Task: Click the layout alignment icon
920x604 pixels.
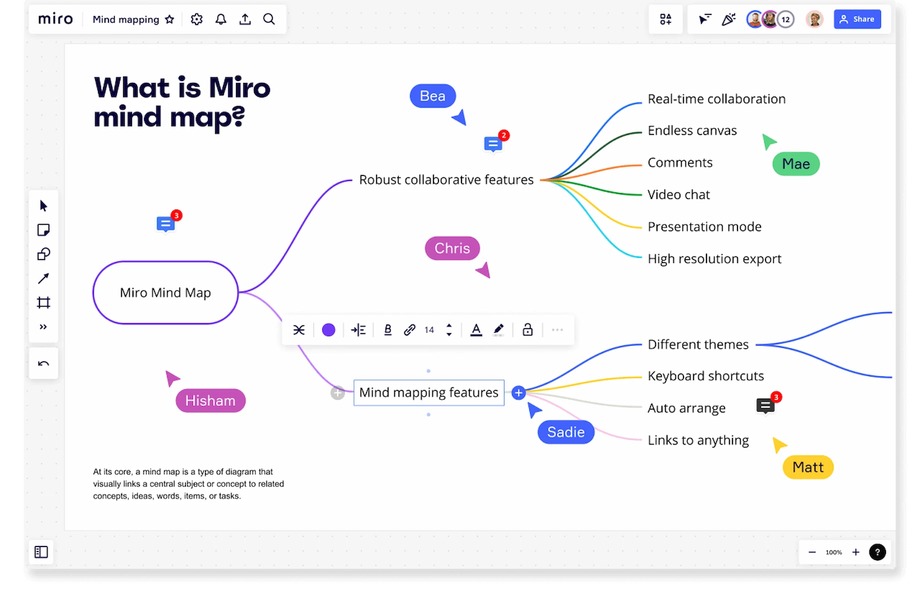Action: (358, 330)
